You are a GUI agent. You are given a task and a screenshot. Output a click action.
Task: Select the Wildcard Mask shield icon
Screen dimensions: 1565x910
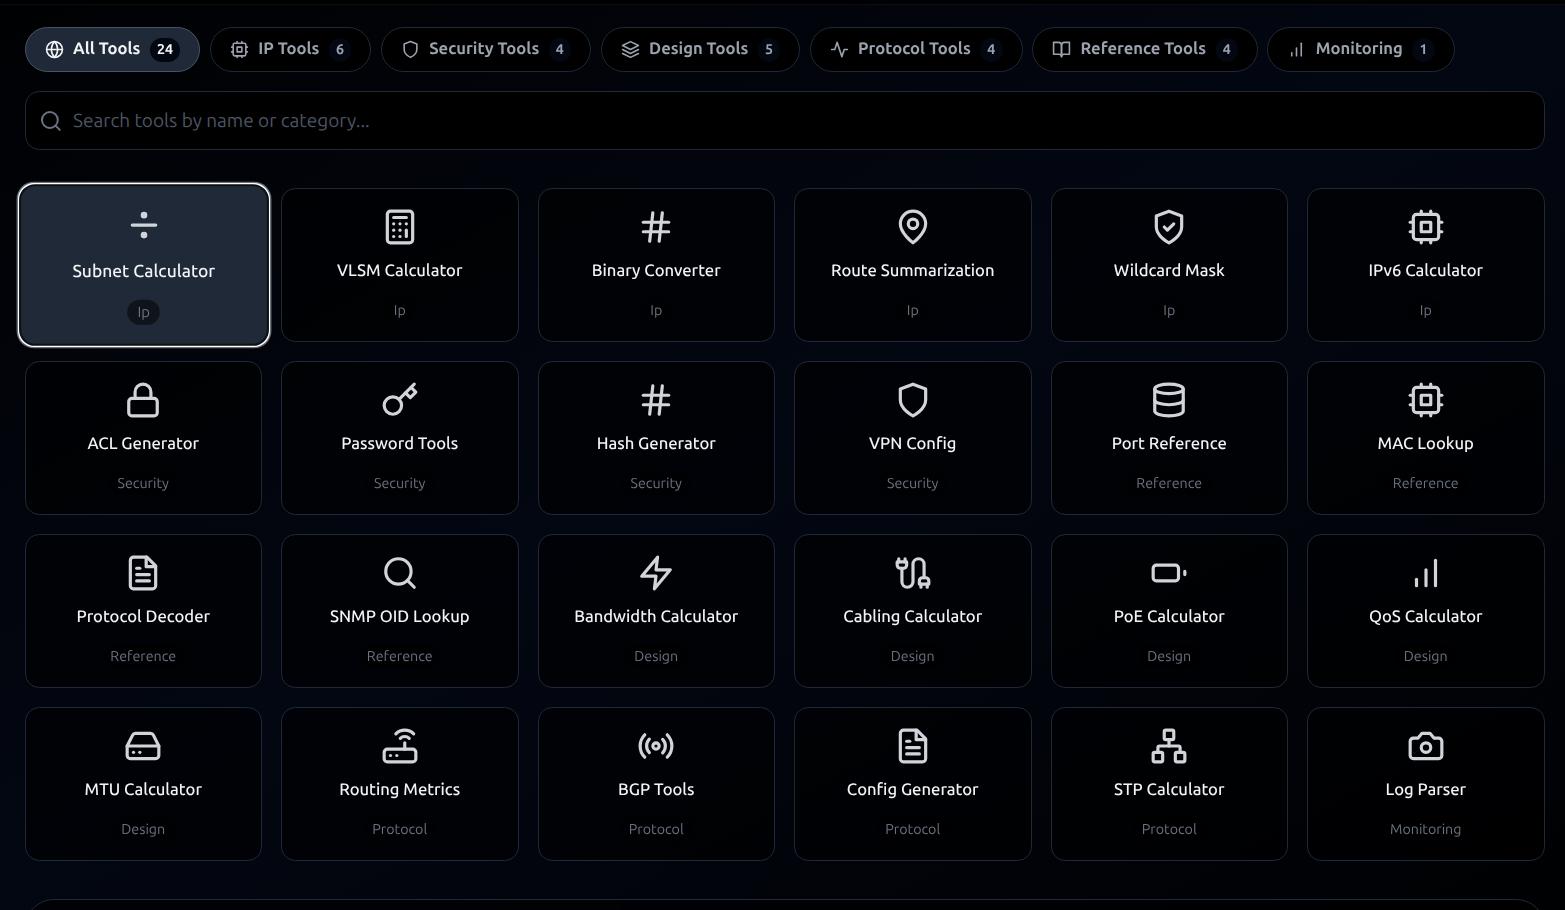[x=1168, y=227]
